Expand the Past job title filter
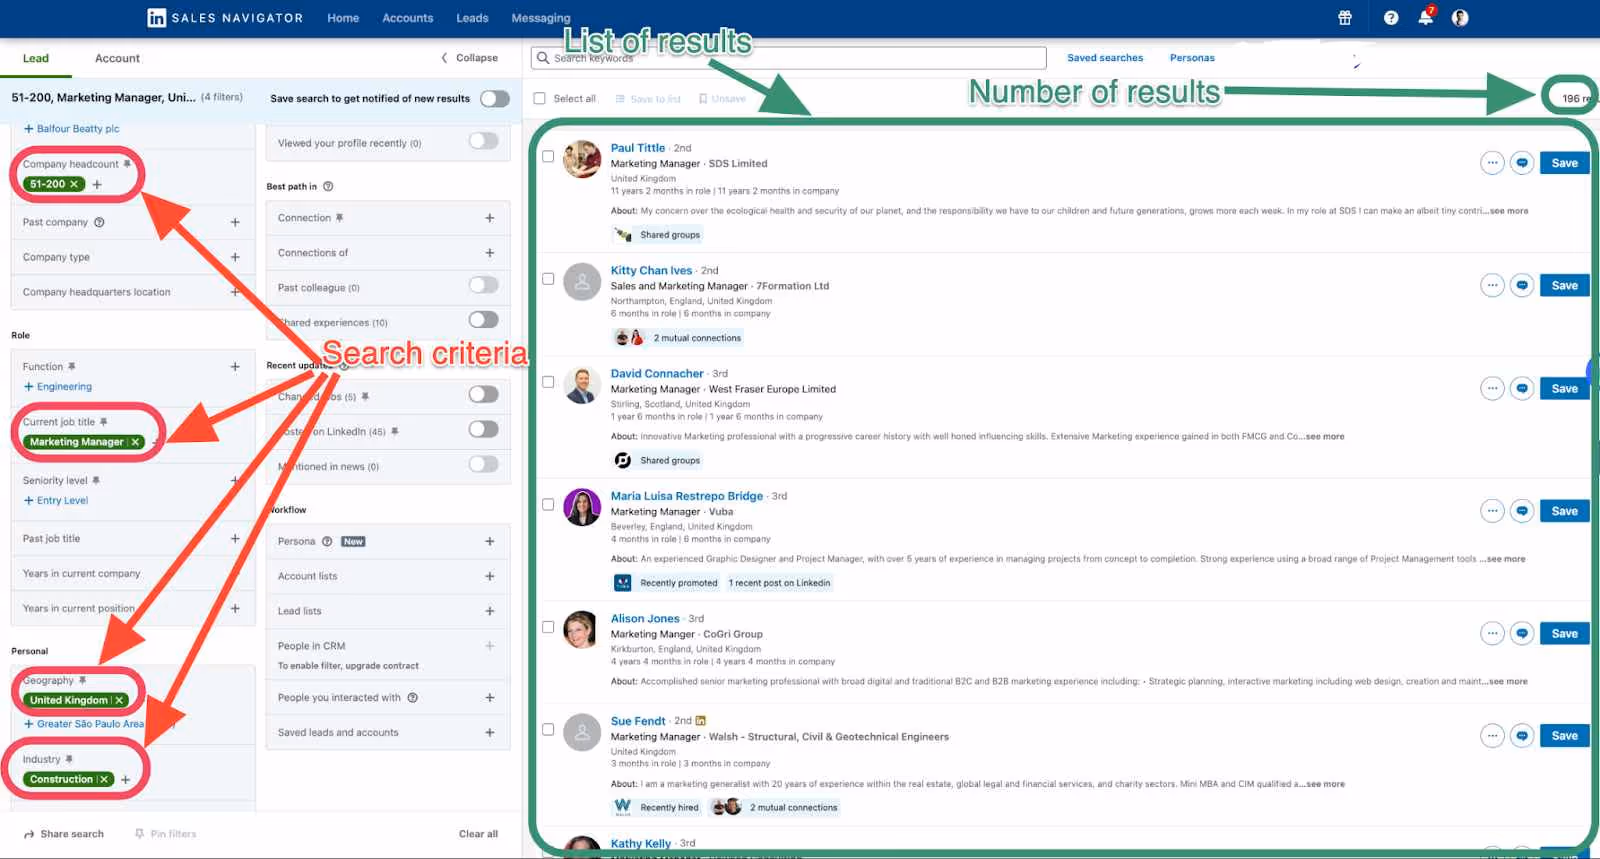The width and height of the screenshot is (1600, 859). pos(235,538)
